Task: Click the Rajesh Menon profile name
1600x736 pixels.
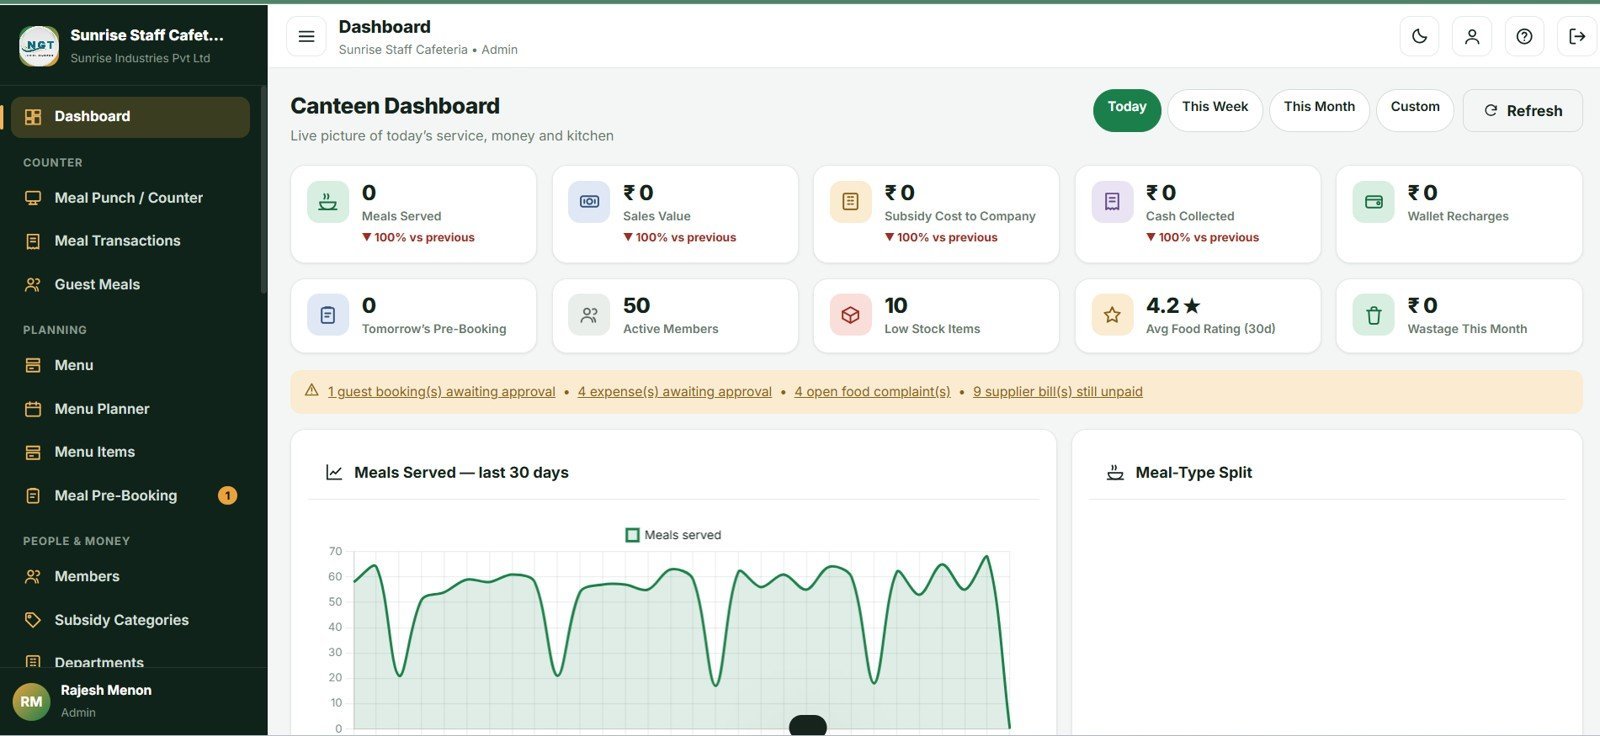Action: pos(106,691)
